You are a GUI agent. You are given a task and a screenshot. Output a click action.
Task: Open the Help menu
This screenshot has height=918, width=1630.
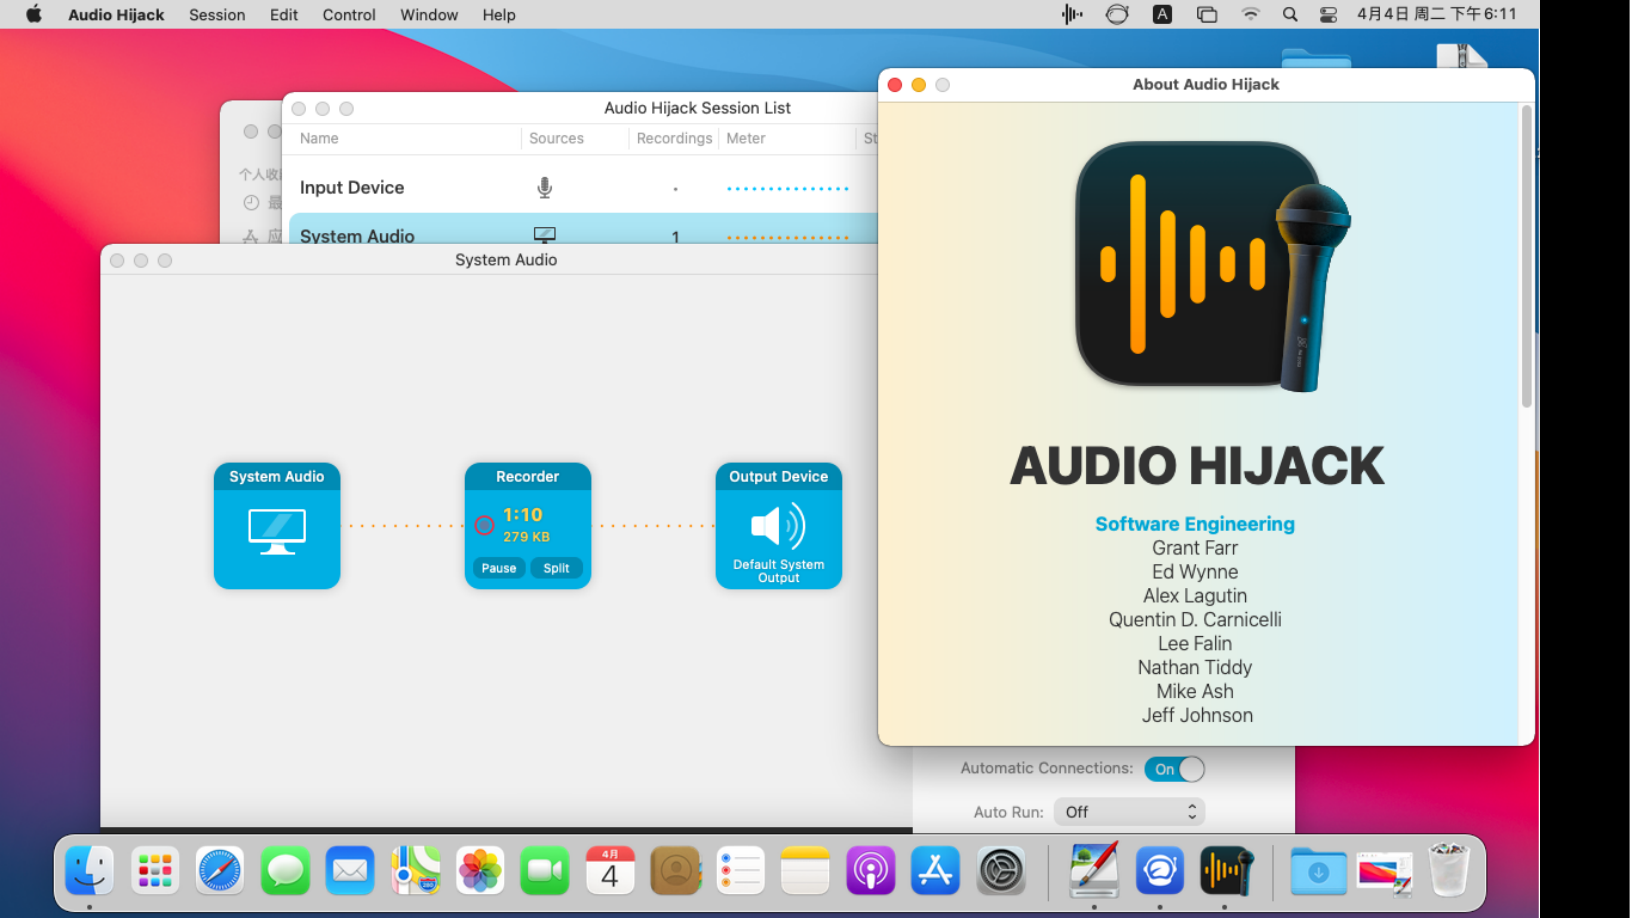(x=499, y=15)
